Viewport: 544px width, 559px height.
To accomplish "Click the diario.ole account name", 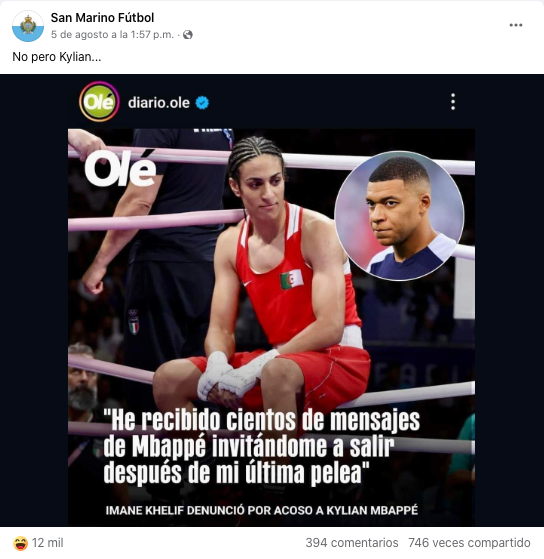I will click(x=159, y=103).
